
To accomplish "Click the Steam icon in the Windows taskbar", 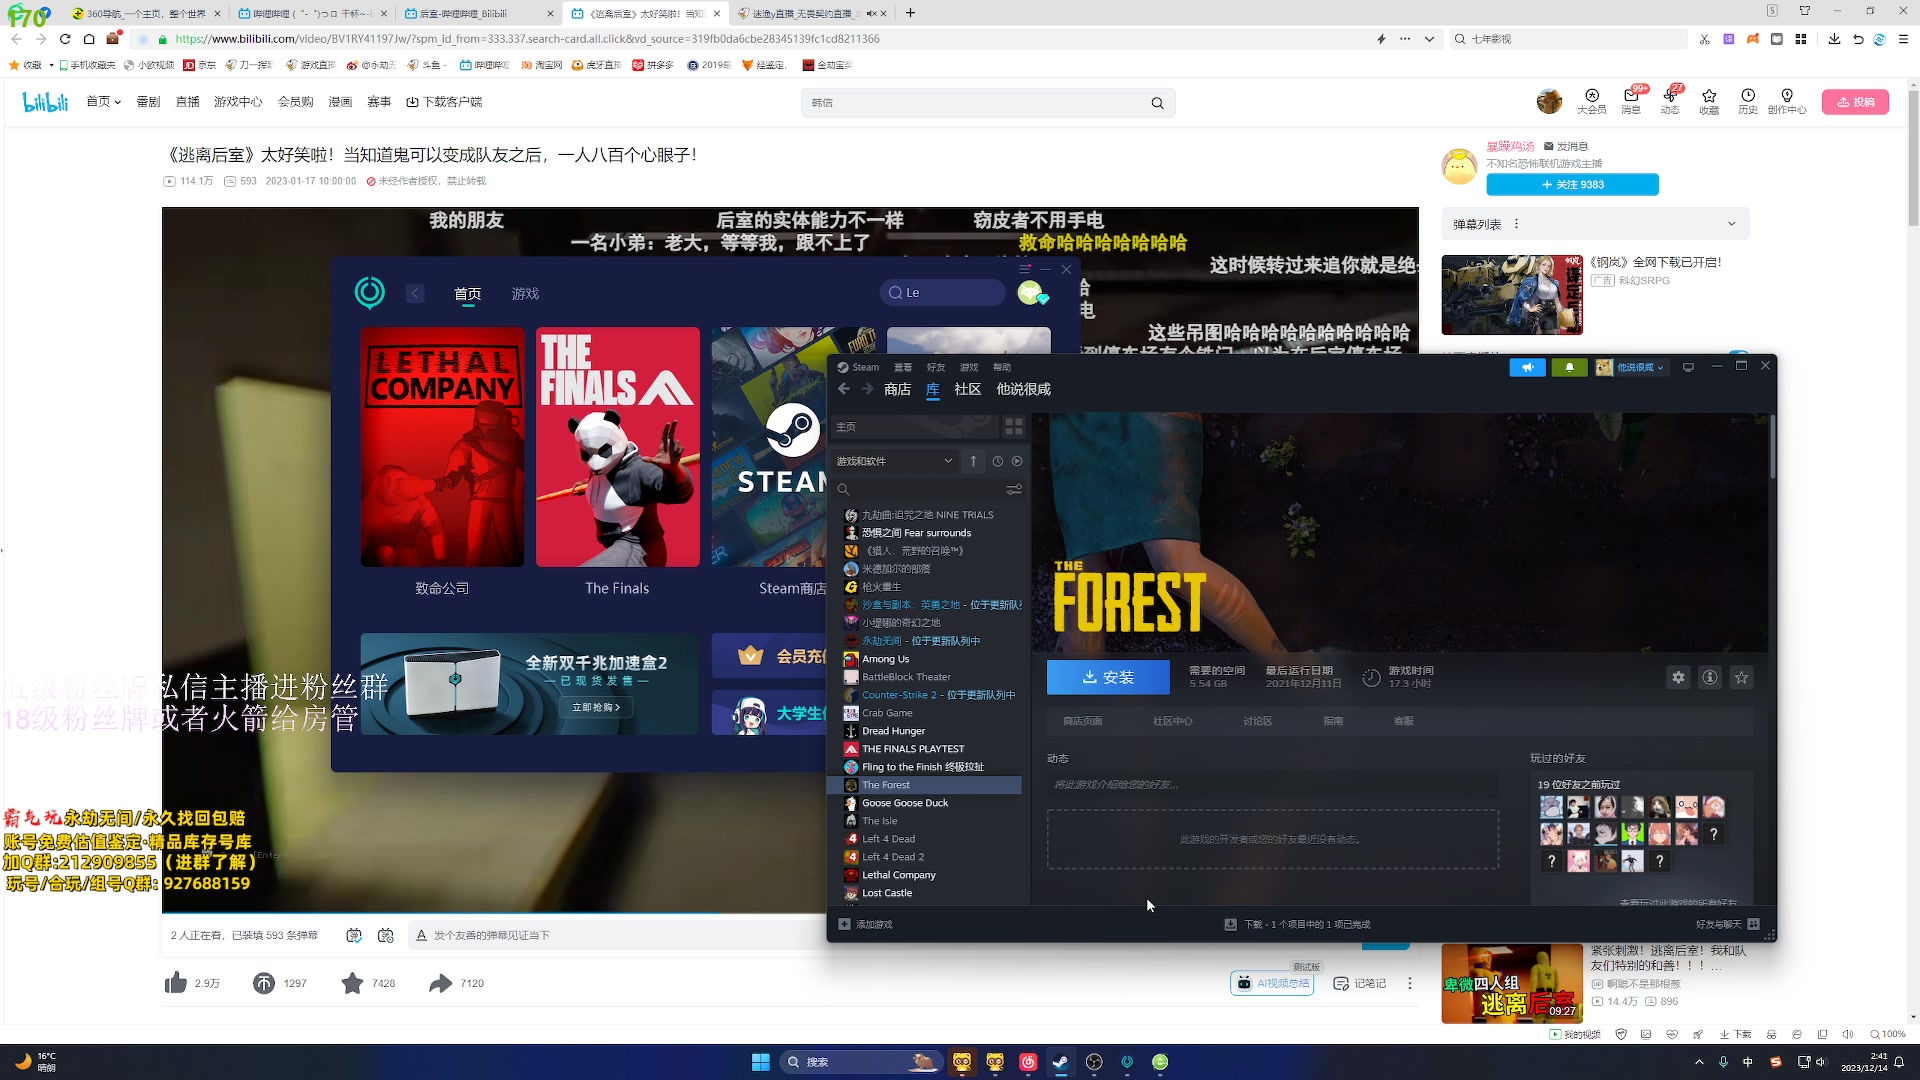I will (x=1061, y=1062).
